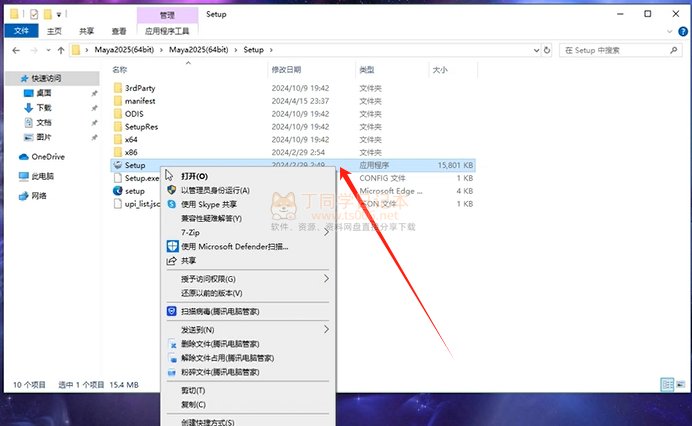692x426 pixels.
Task: Click quick access toolbar properties icon
Action: tap(34, 15)
